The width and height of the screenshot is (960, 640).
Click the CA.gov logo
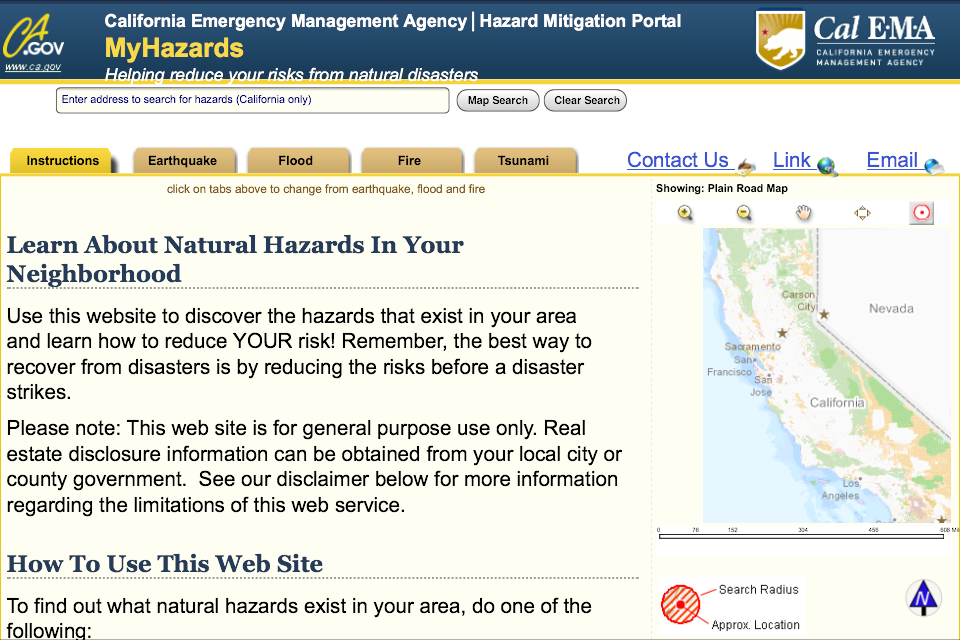(x=33, y=37)
